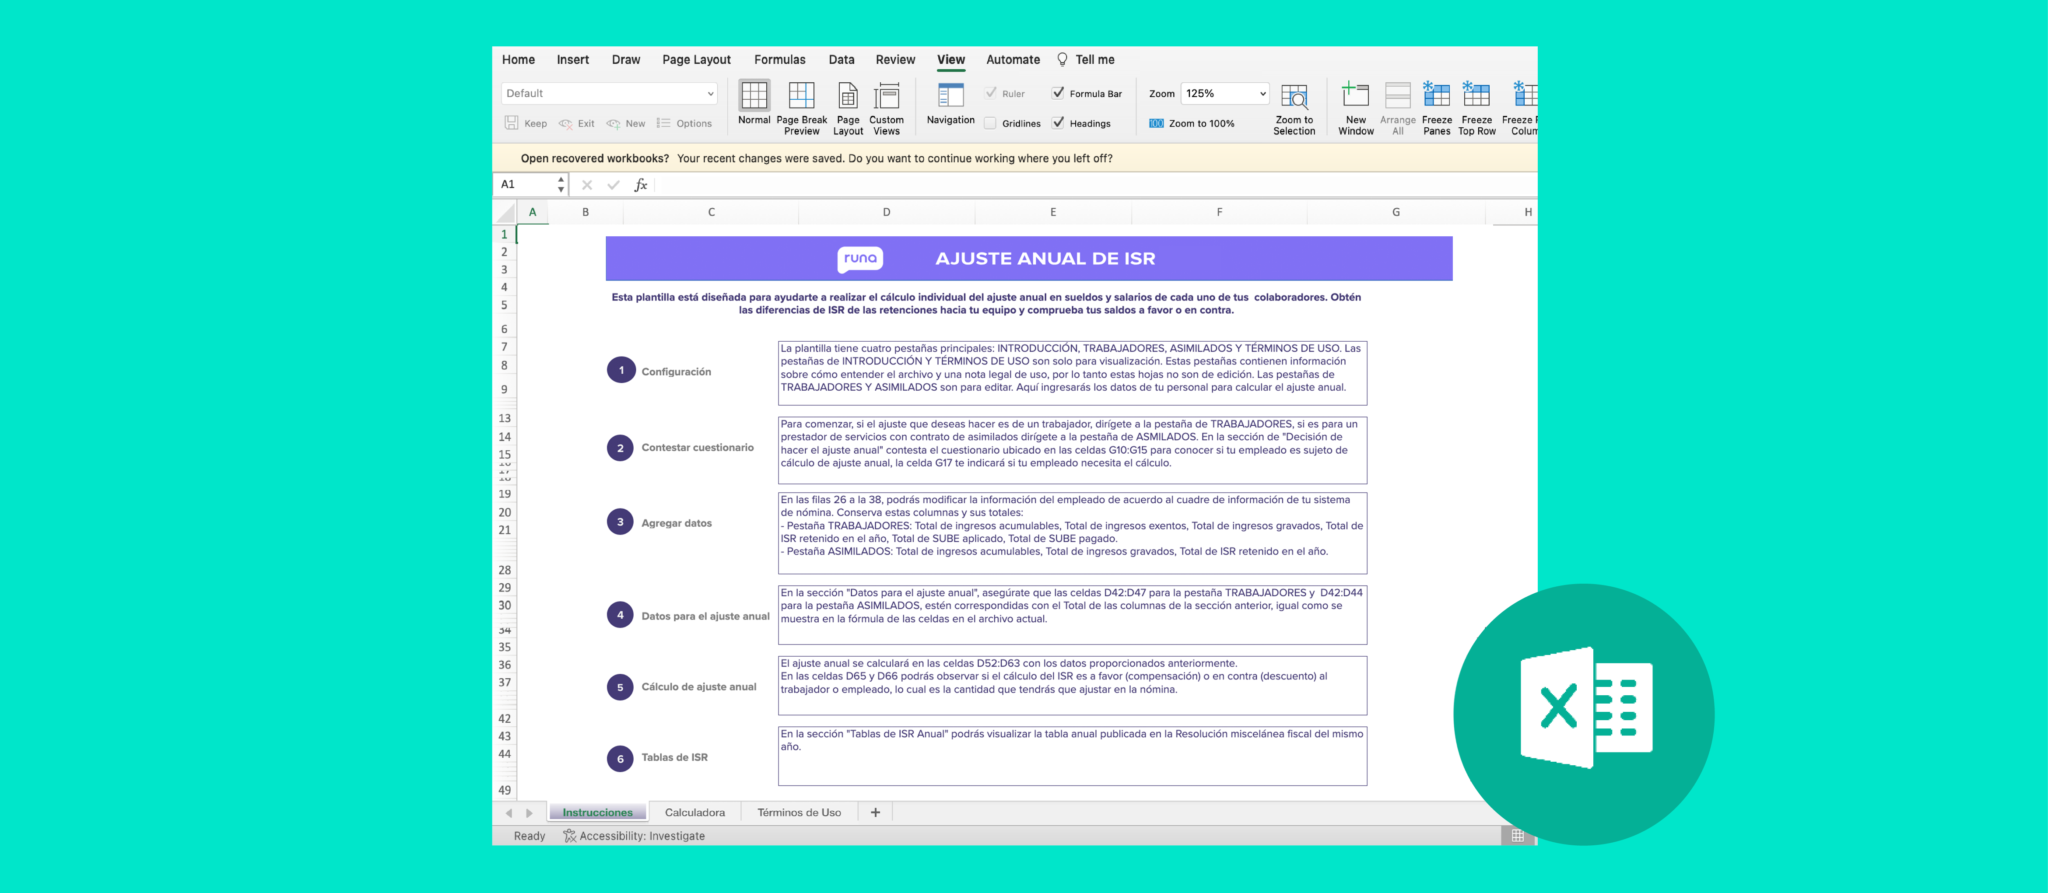
Task: Open the Page Layout tab
Action: (x=696, y=60)
